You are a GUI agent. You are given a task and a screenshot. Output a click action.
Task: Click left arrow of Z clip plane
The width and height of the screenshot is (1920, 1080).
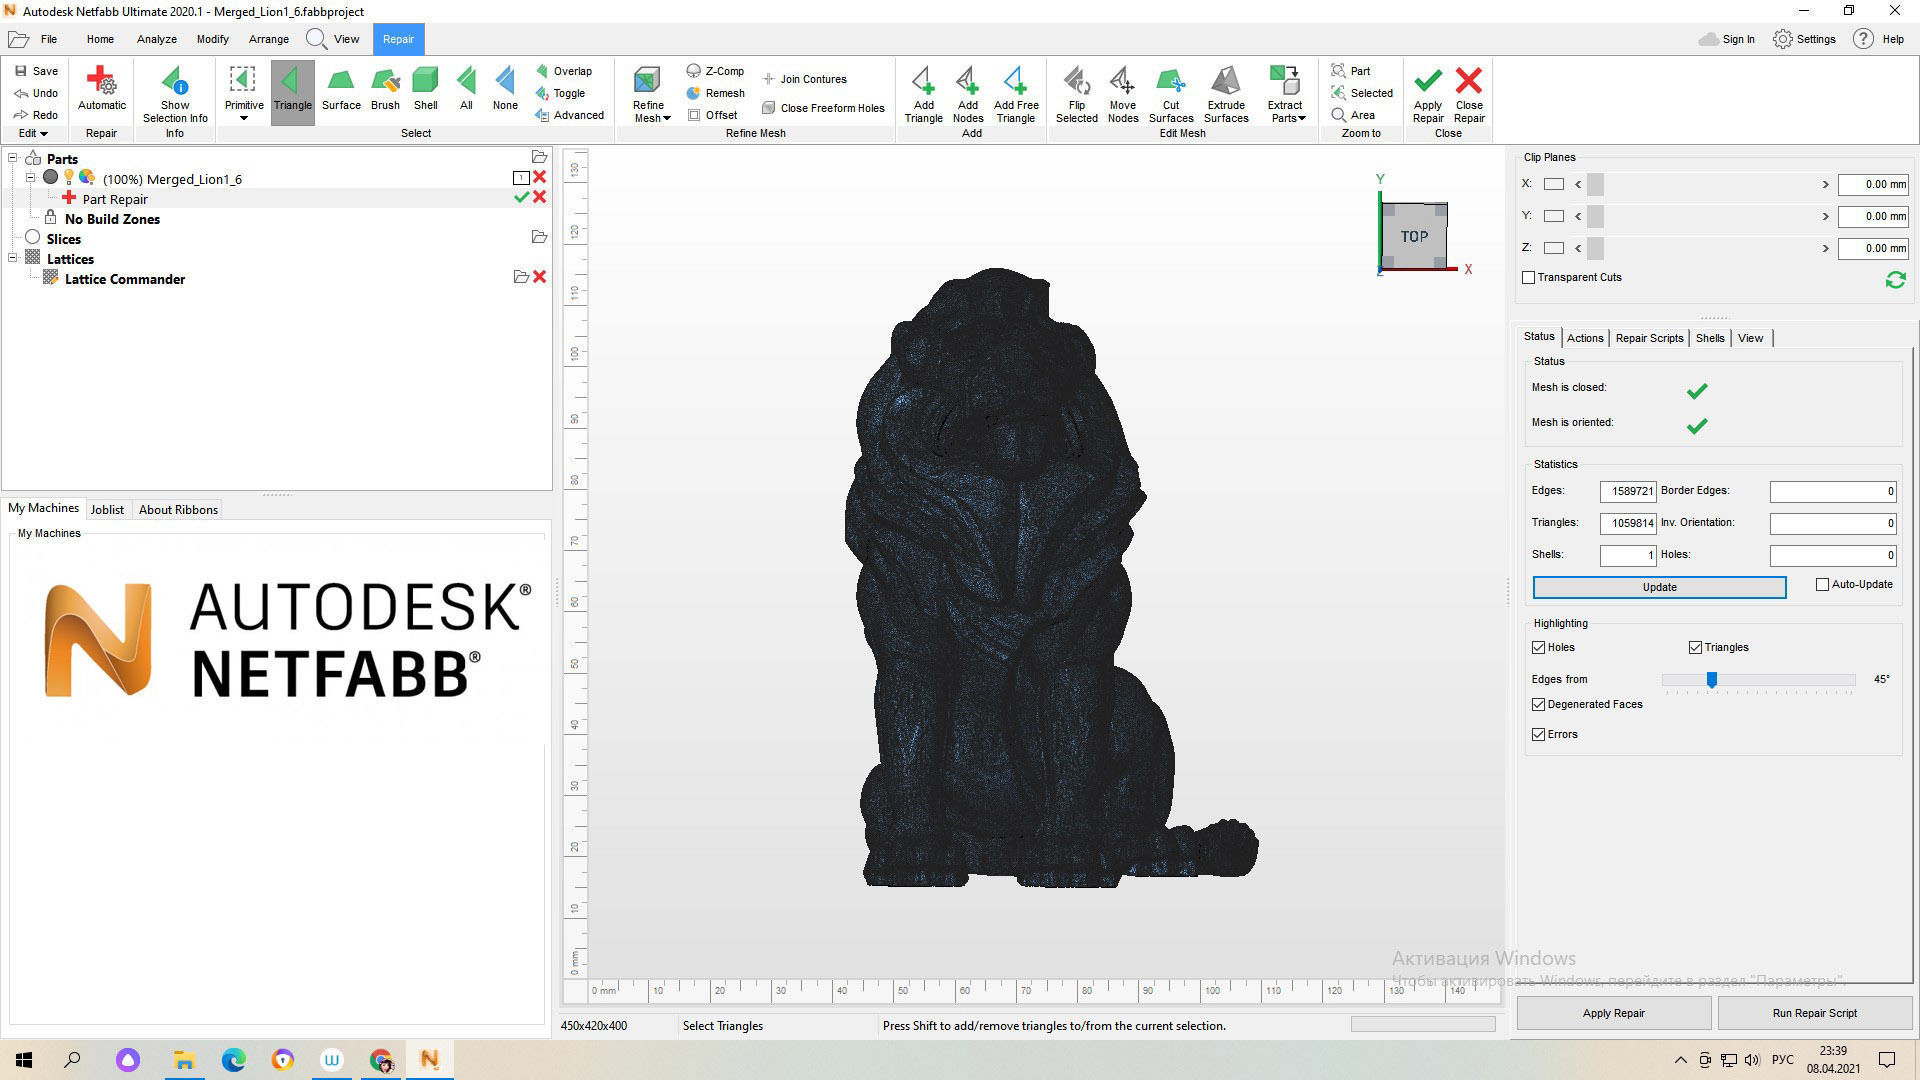(1578, 248)
